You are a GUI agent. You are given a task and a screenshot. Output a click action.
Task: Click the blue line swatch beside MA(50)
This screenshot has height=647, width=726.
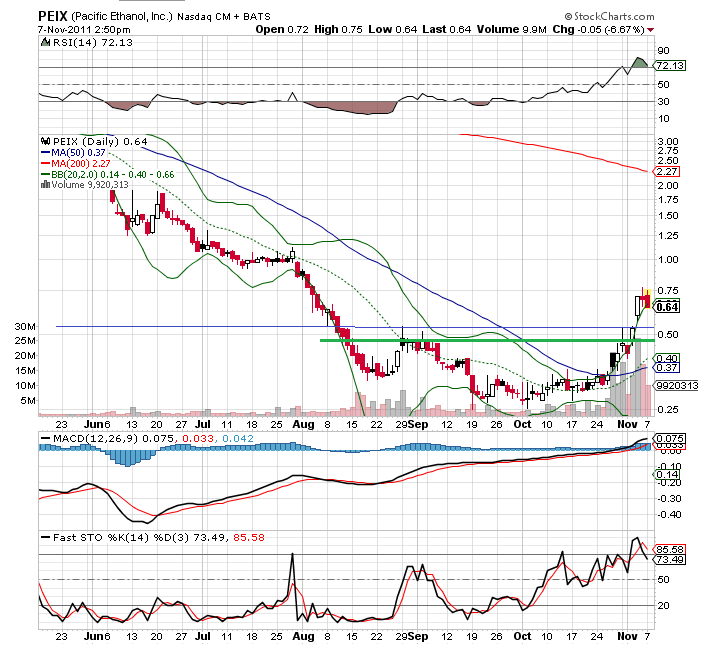point(45,152)
